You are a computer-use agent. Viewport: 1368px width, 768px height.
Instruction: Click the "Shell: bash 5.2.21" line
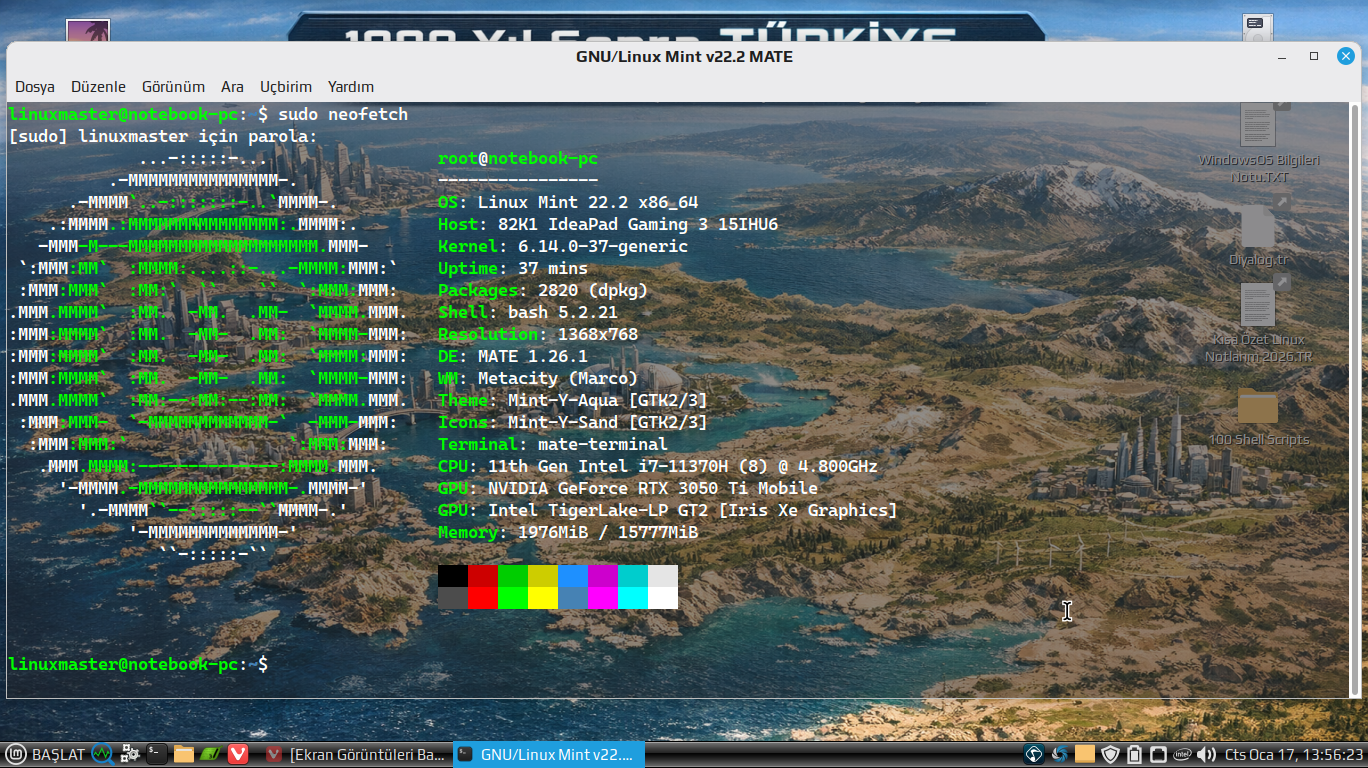click(x=528, y=312)
